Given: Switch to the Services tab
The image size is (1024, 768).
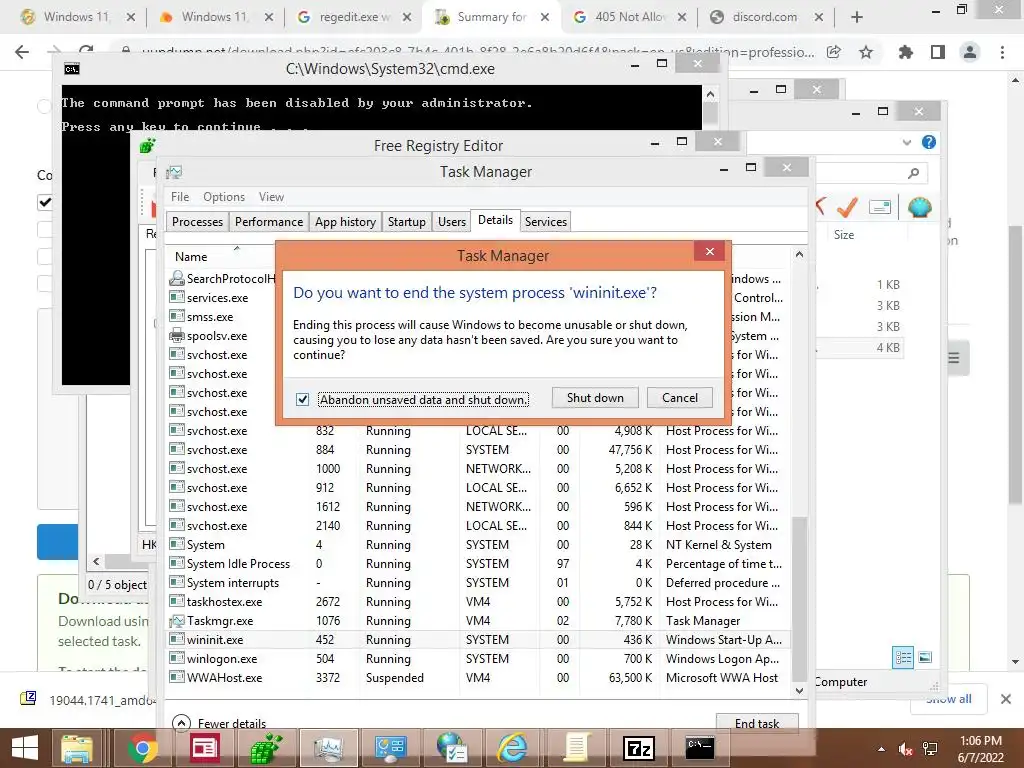Looking at the screenshot, I should (545, 222).
